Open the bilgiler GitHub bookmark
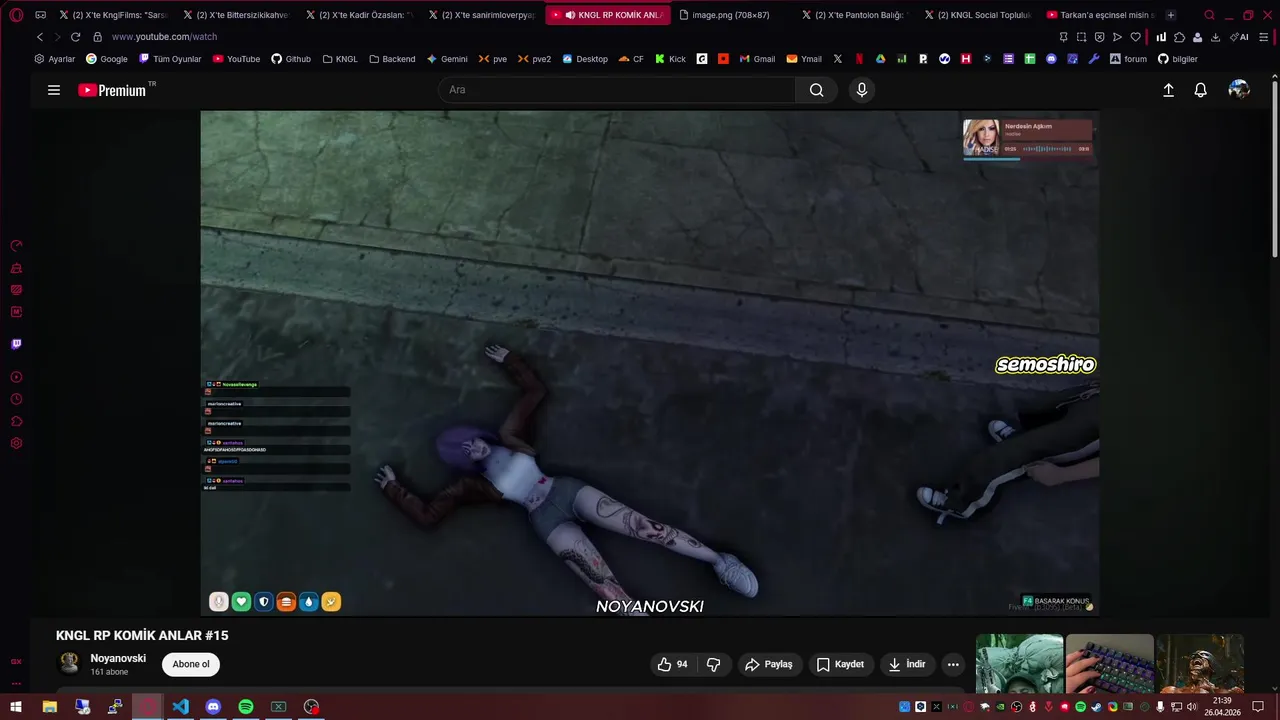 [x=1177, y=59]
